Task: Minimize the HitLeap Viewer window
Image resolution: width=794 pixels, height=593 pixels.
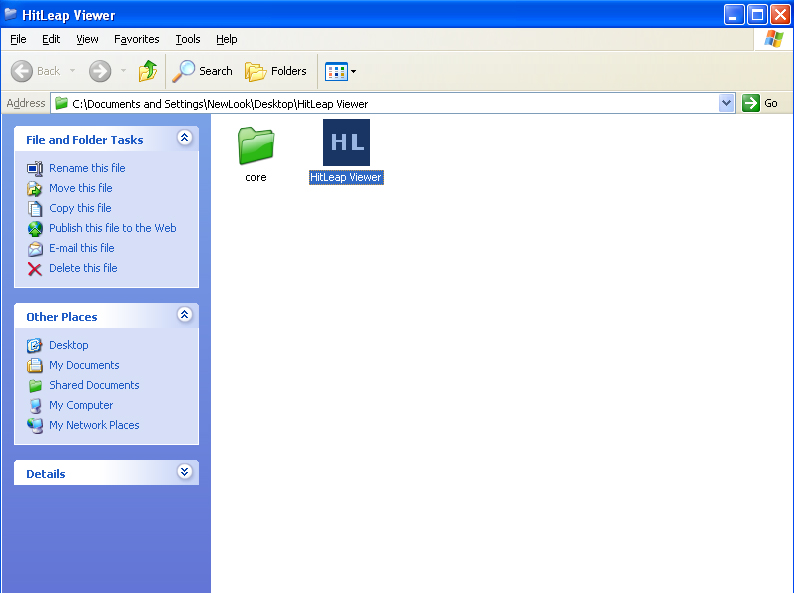Action: tap(734, 14)
